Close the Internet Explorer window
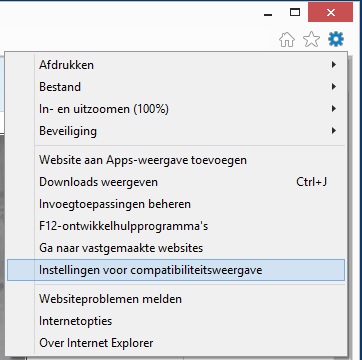362x360 pixels. coord(330,12)
